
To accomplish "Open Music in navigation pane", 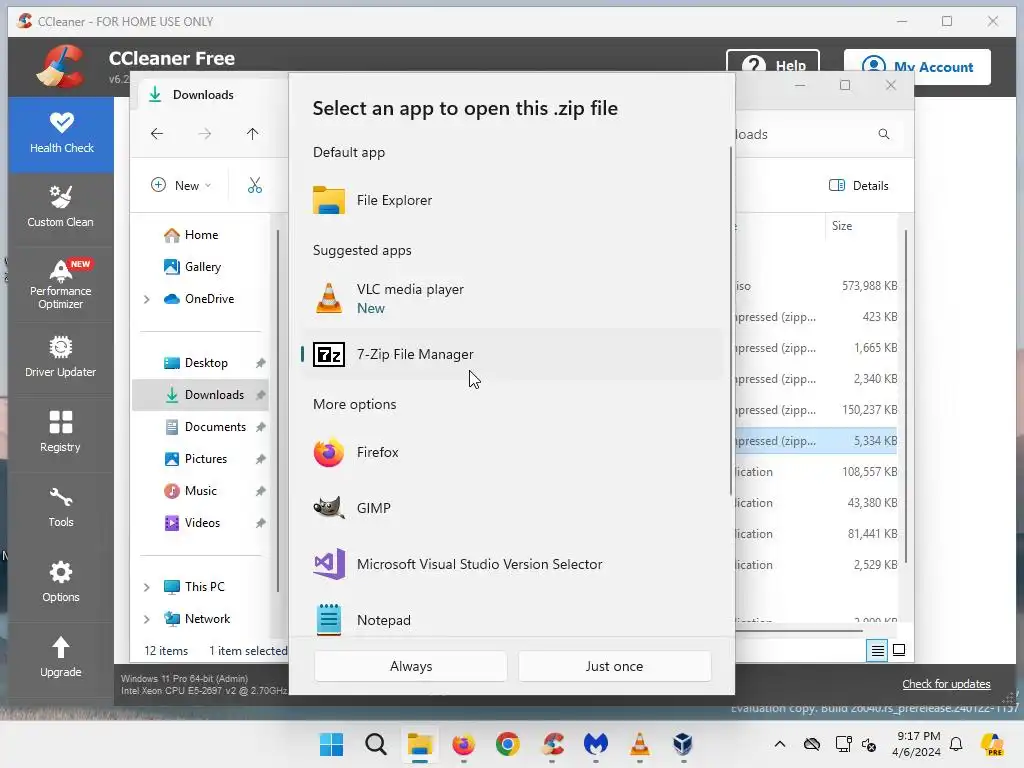I will tap(200, 491).
